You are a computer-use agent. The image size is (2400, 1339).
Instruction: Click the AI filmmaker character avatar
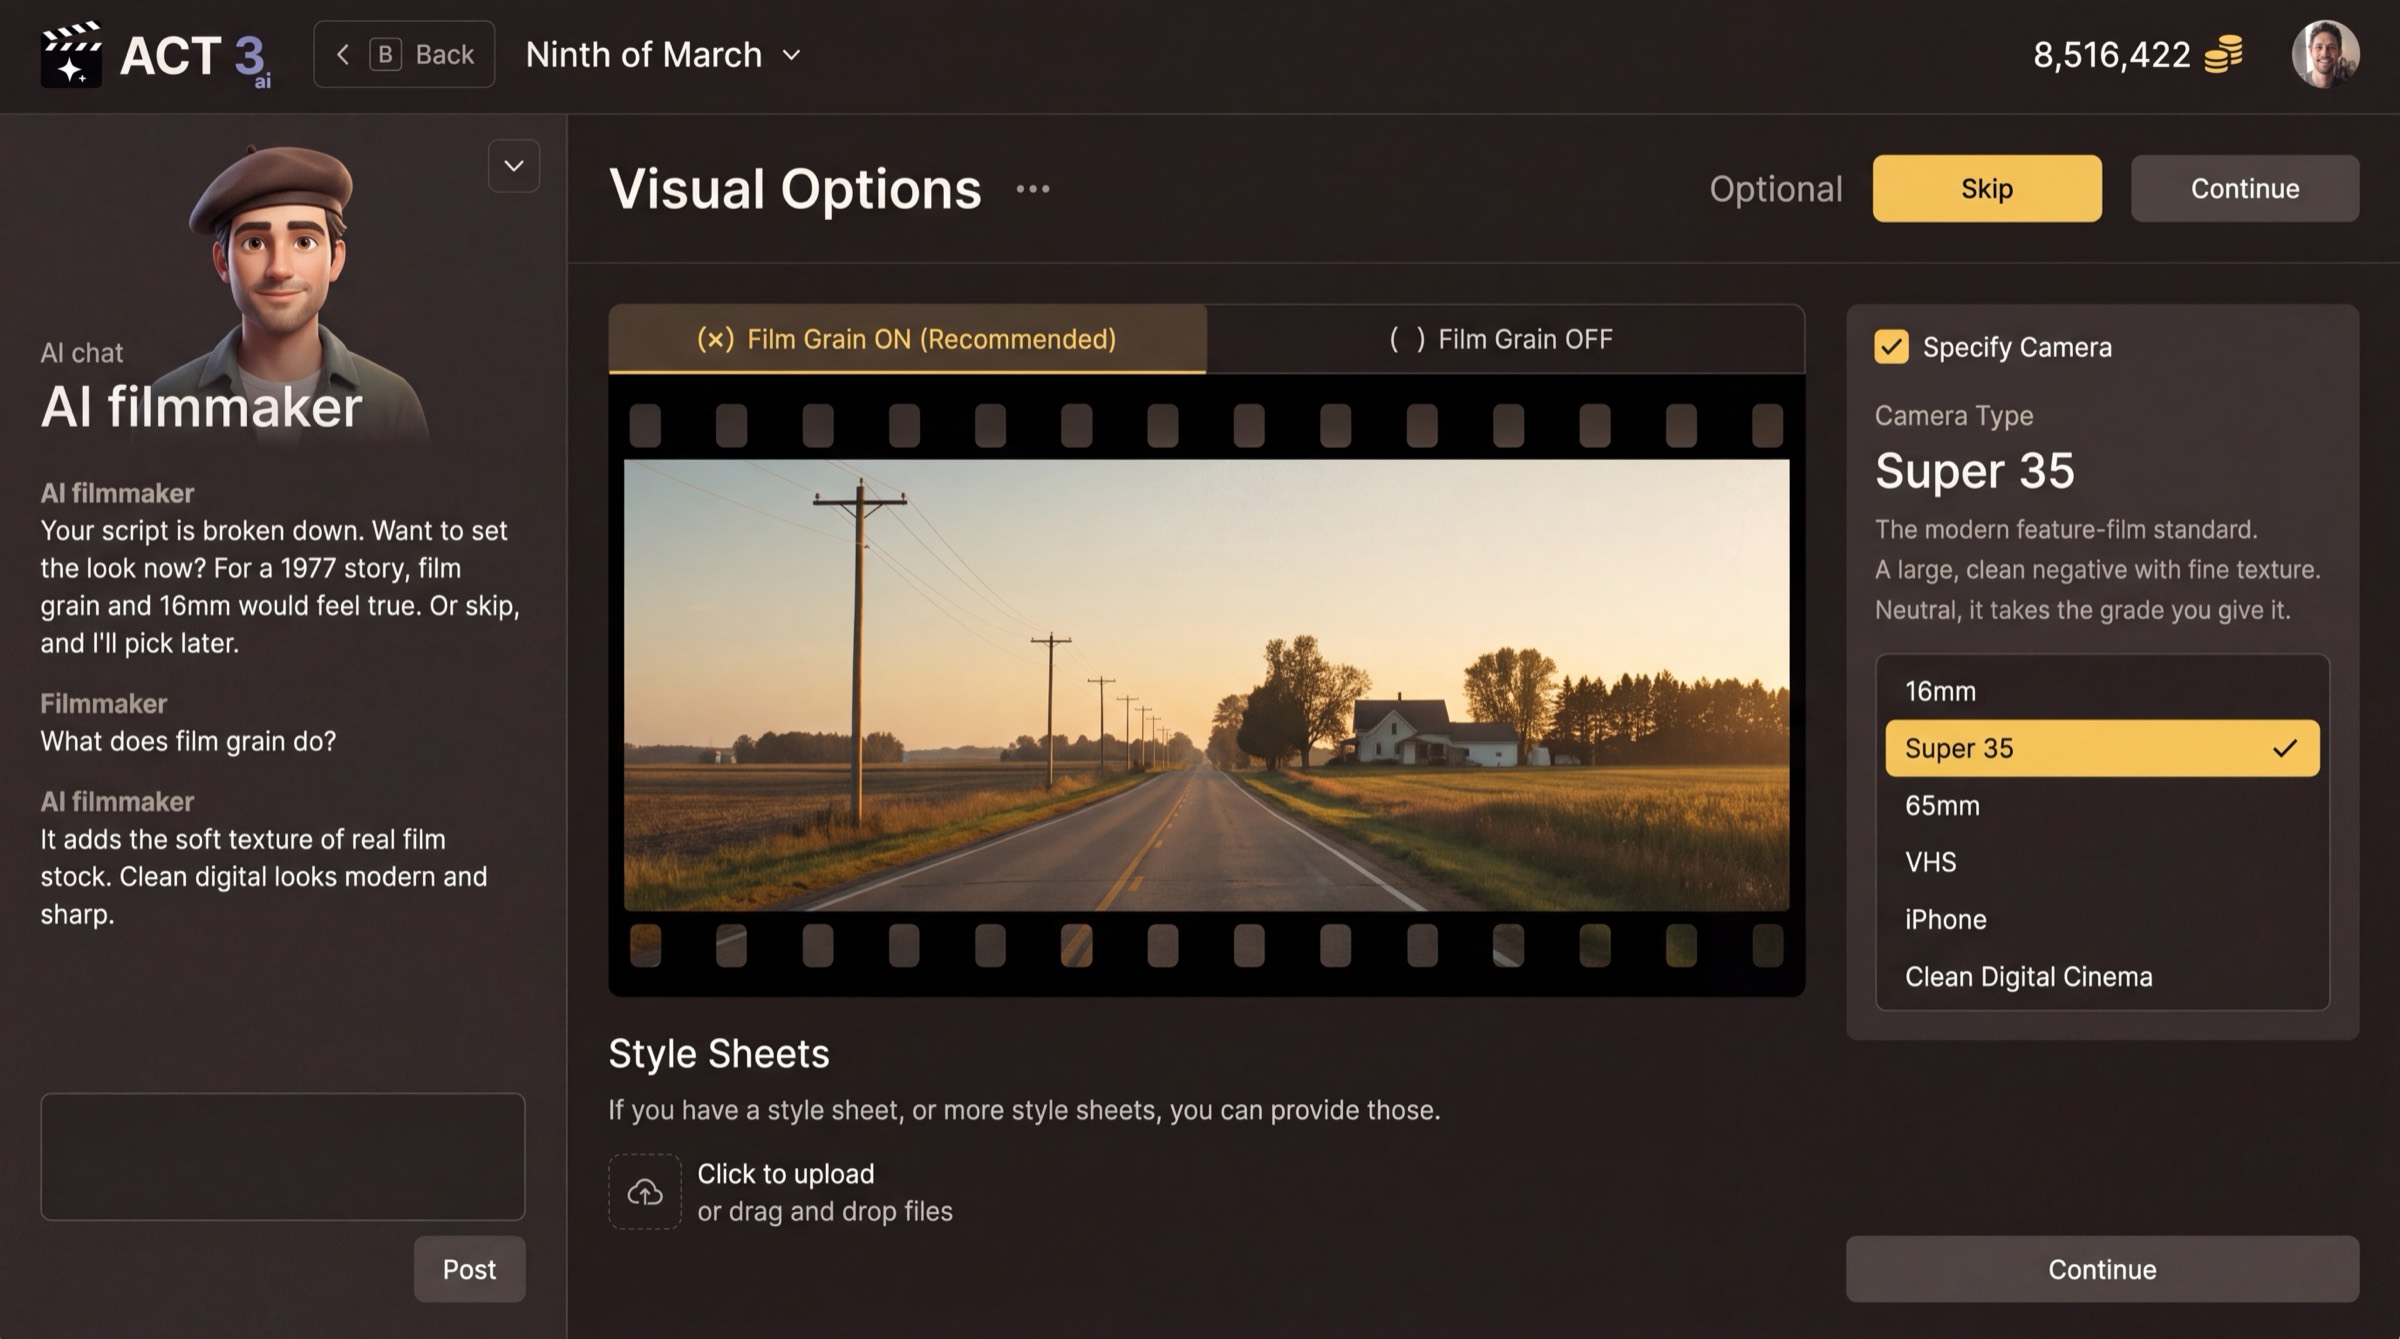[x=285, y=290]
